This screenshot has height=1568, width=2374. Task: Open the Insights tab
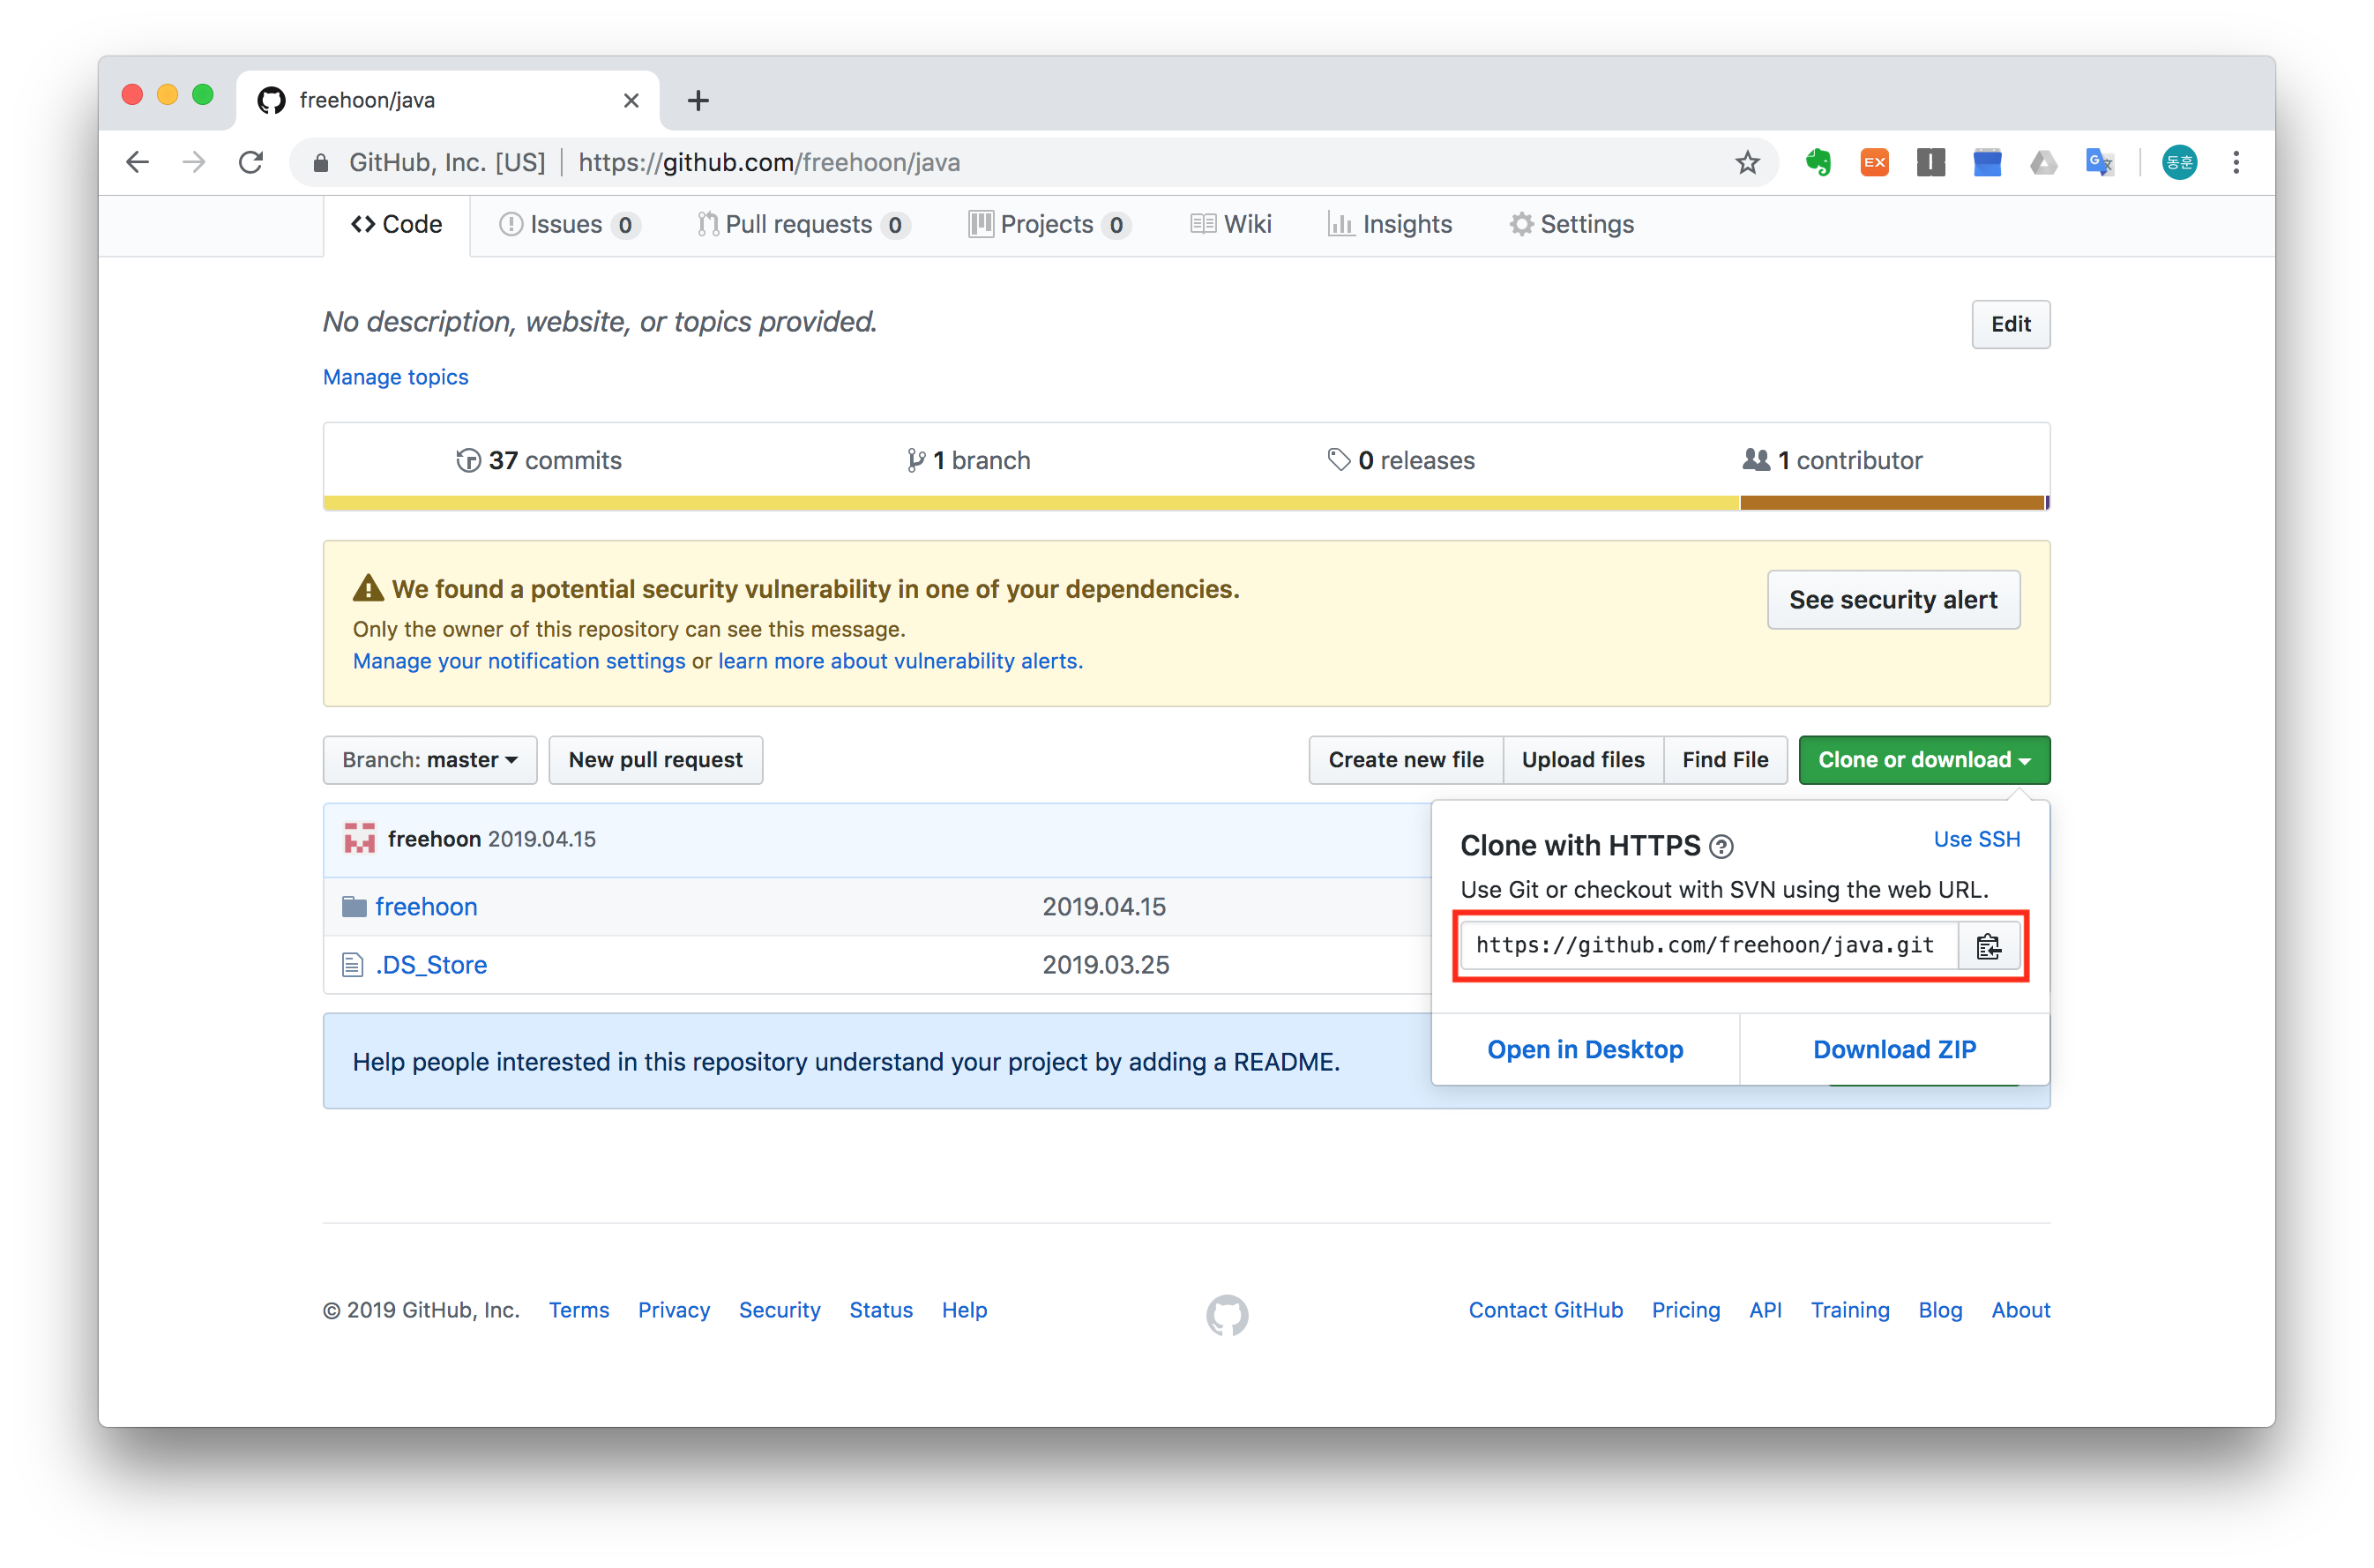pyautogui.click(x=1390, y=225)
